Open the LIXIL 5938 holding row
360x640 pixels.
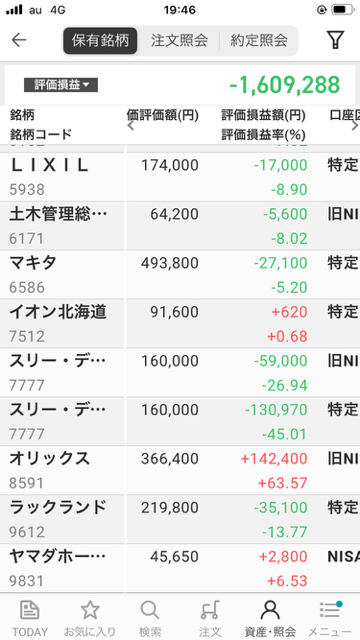pyautogui.click(x=180, y=177)
